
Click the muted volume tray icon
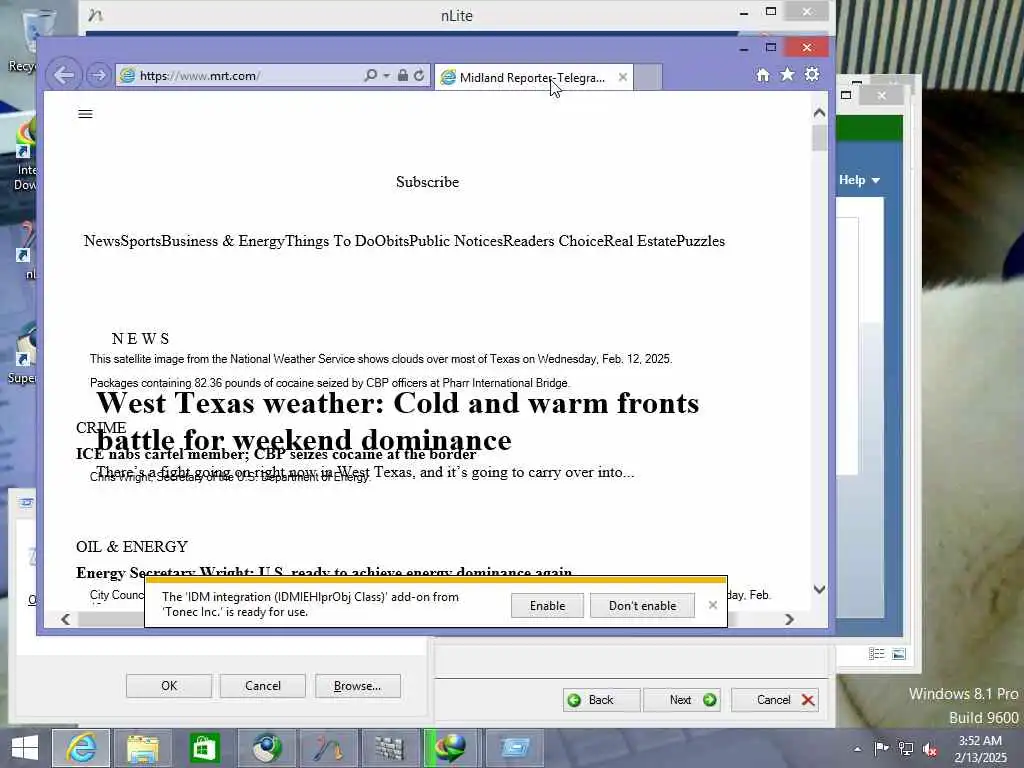coord(930,749)
